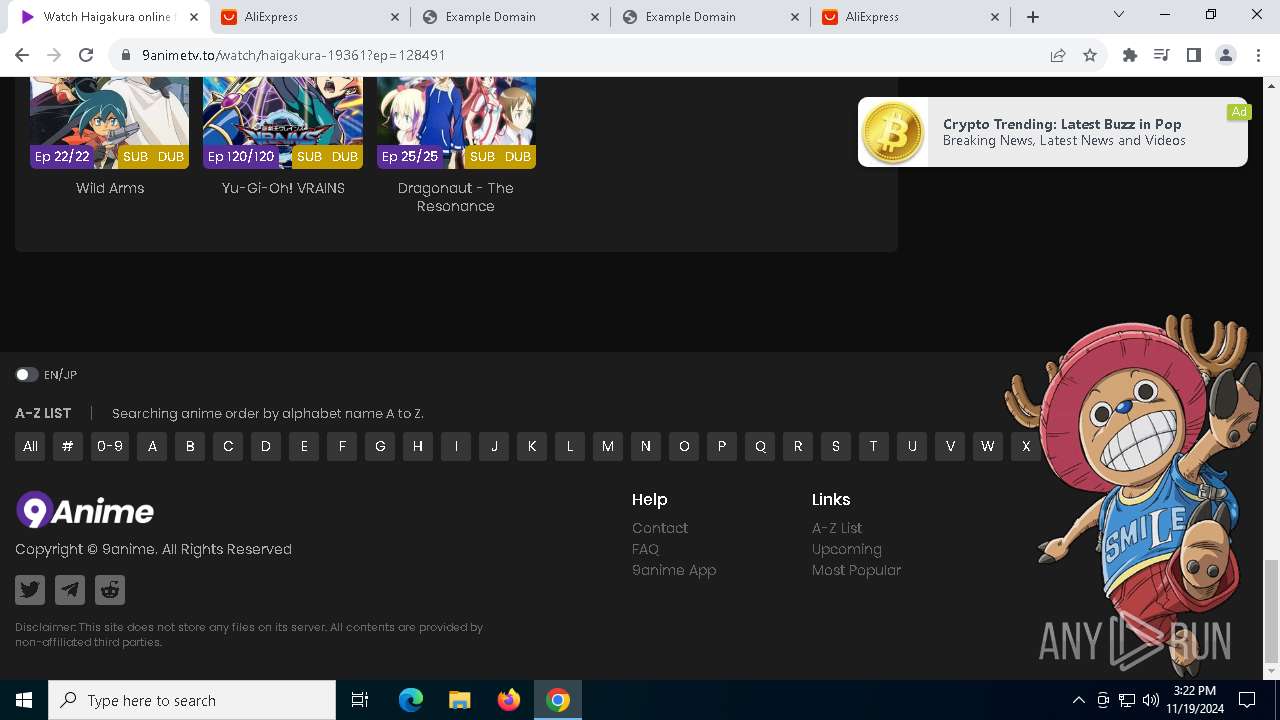This screenshot has width=1280, height=720.
Task: Select the All filter in A-Z list
Action: pyautogui.click(x=30, y=446)
